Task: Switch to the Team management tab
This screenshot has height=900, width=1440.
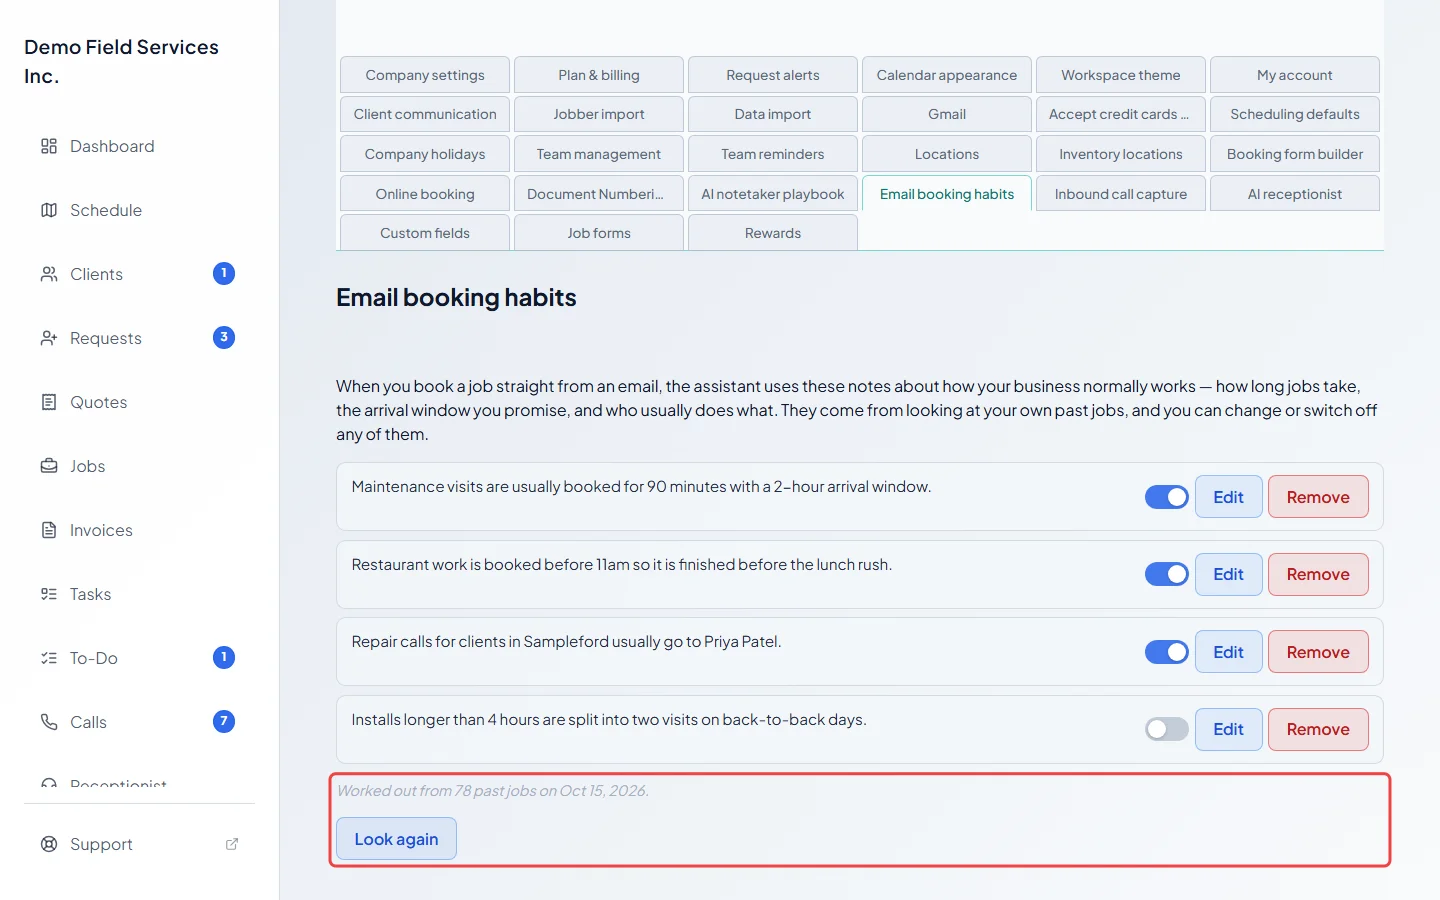Action: [x=599, y=154]
